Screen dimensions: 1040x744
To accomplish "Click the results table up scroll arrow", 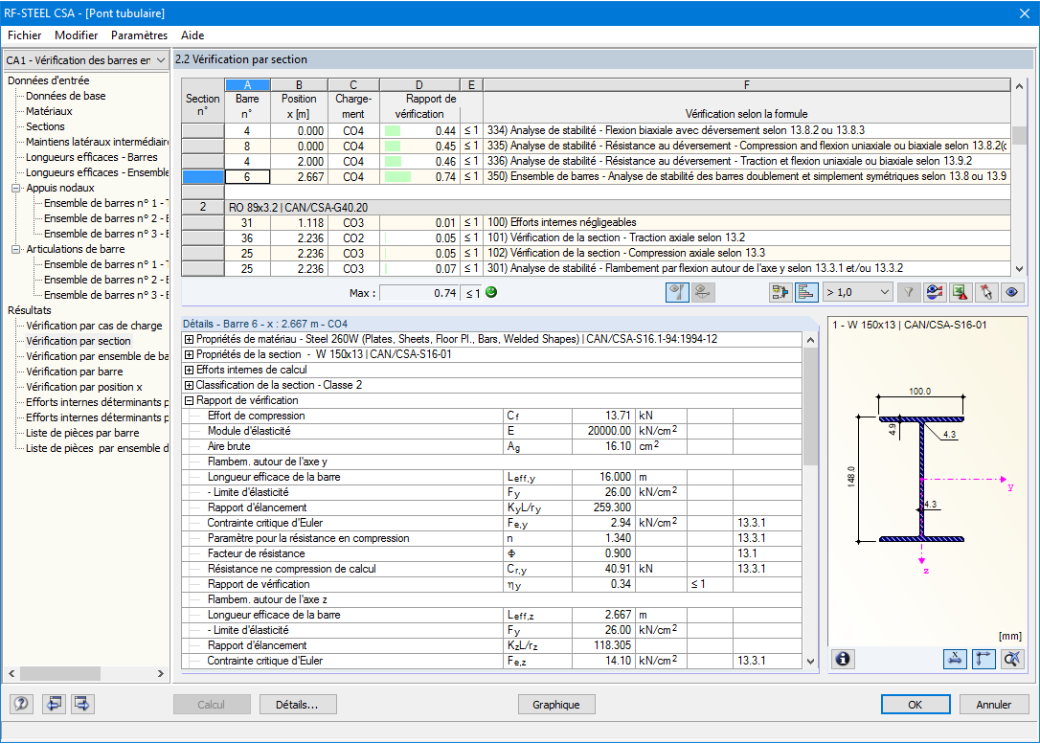I will coord(1019,86).
